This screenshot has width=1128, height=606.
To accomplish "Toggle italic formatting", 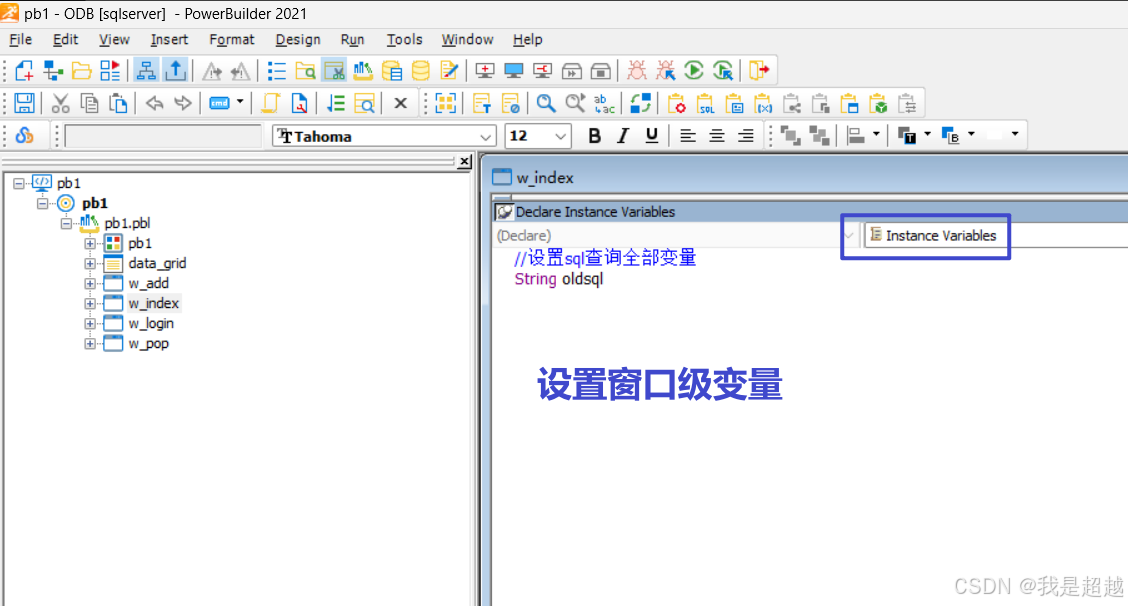I will 621,134.
